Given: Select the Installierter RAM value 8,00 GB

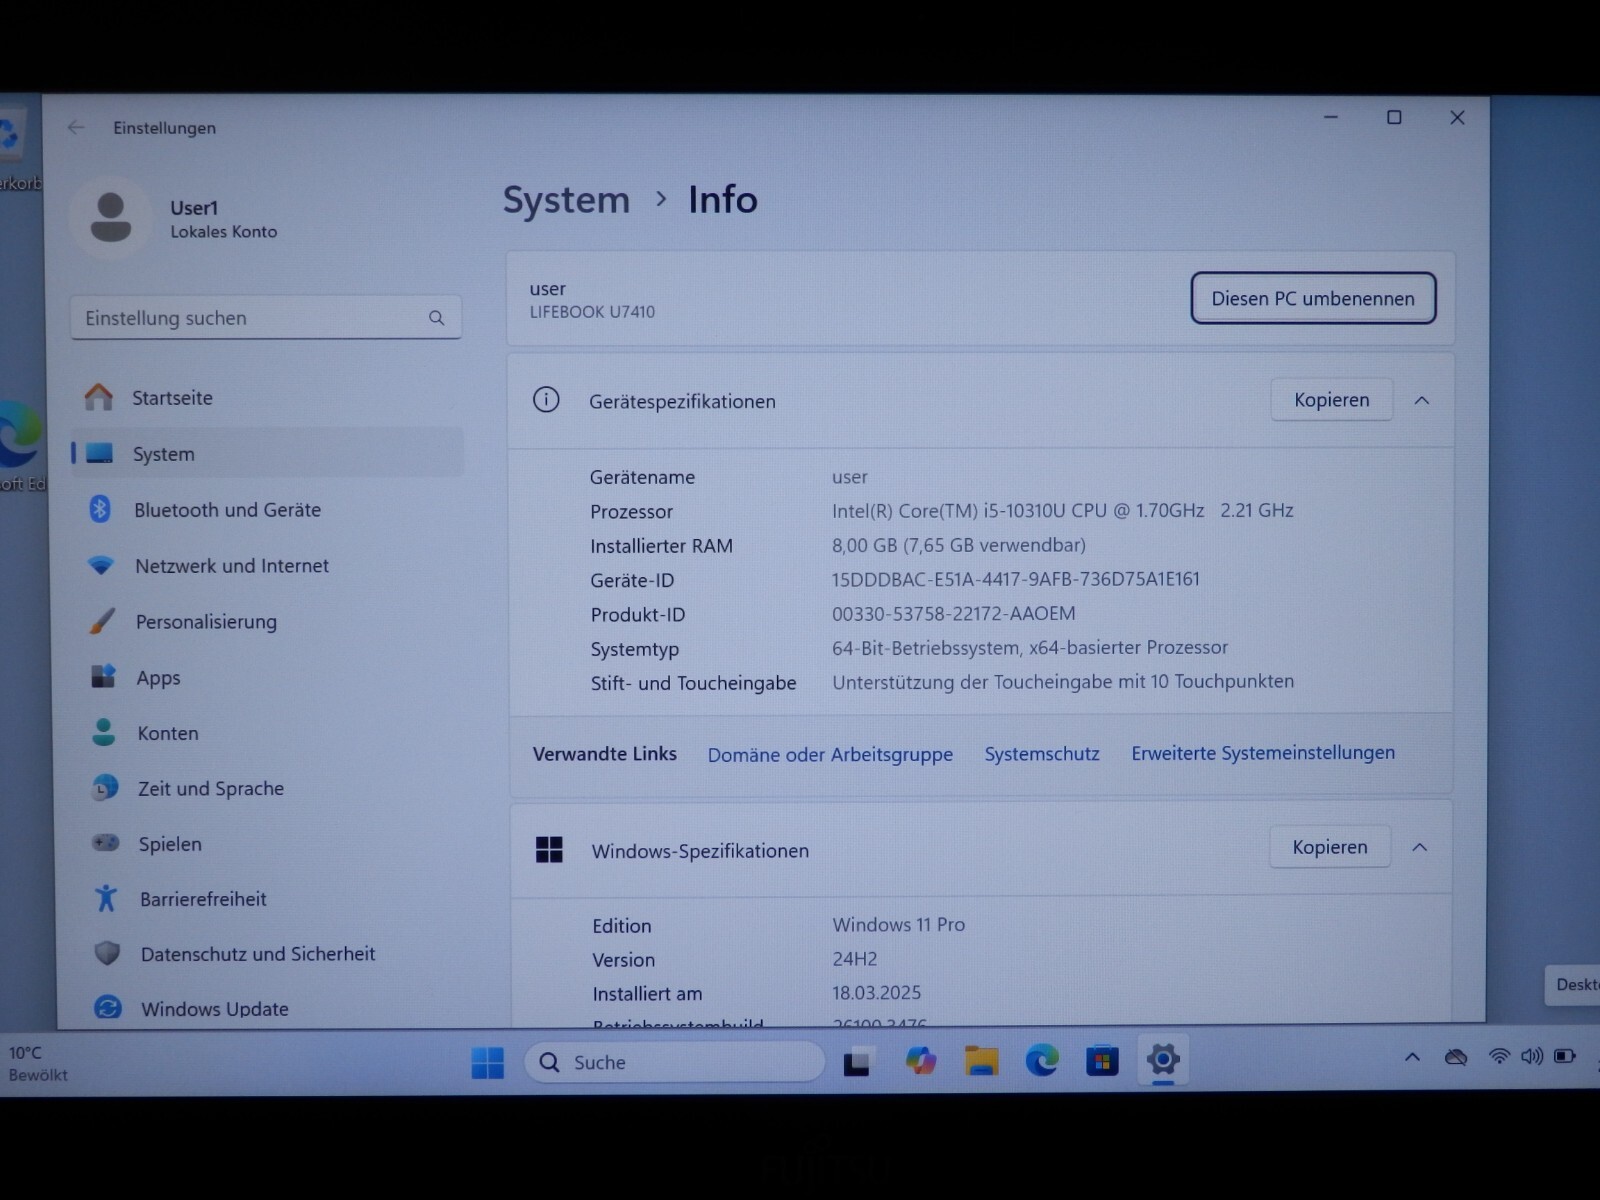Looking at the screenshot, I should click(x=958, y=545).
